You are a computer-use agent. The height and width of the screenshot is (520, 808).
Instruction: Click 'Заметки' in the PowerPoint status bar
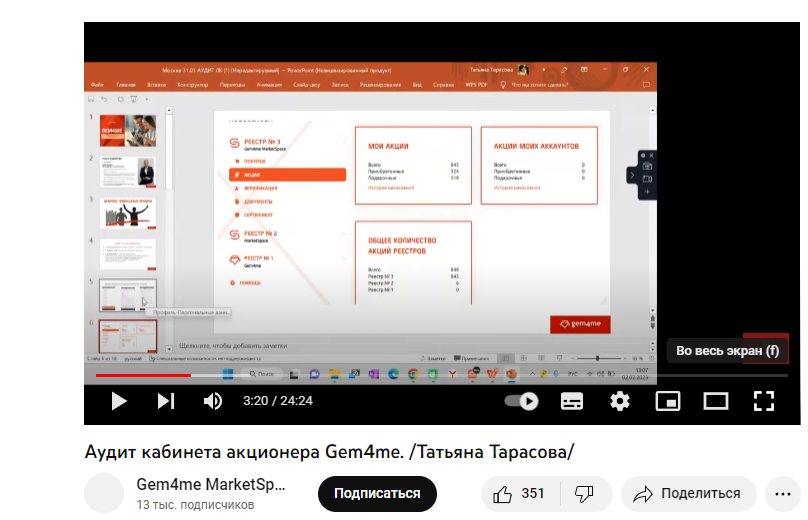[433, 358]
